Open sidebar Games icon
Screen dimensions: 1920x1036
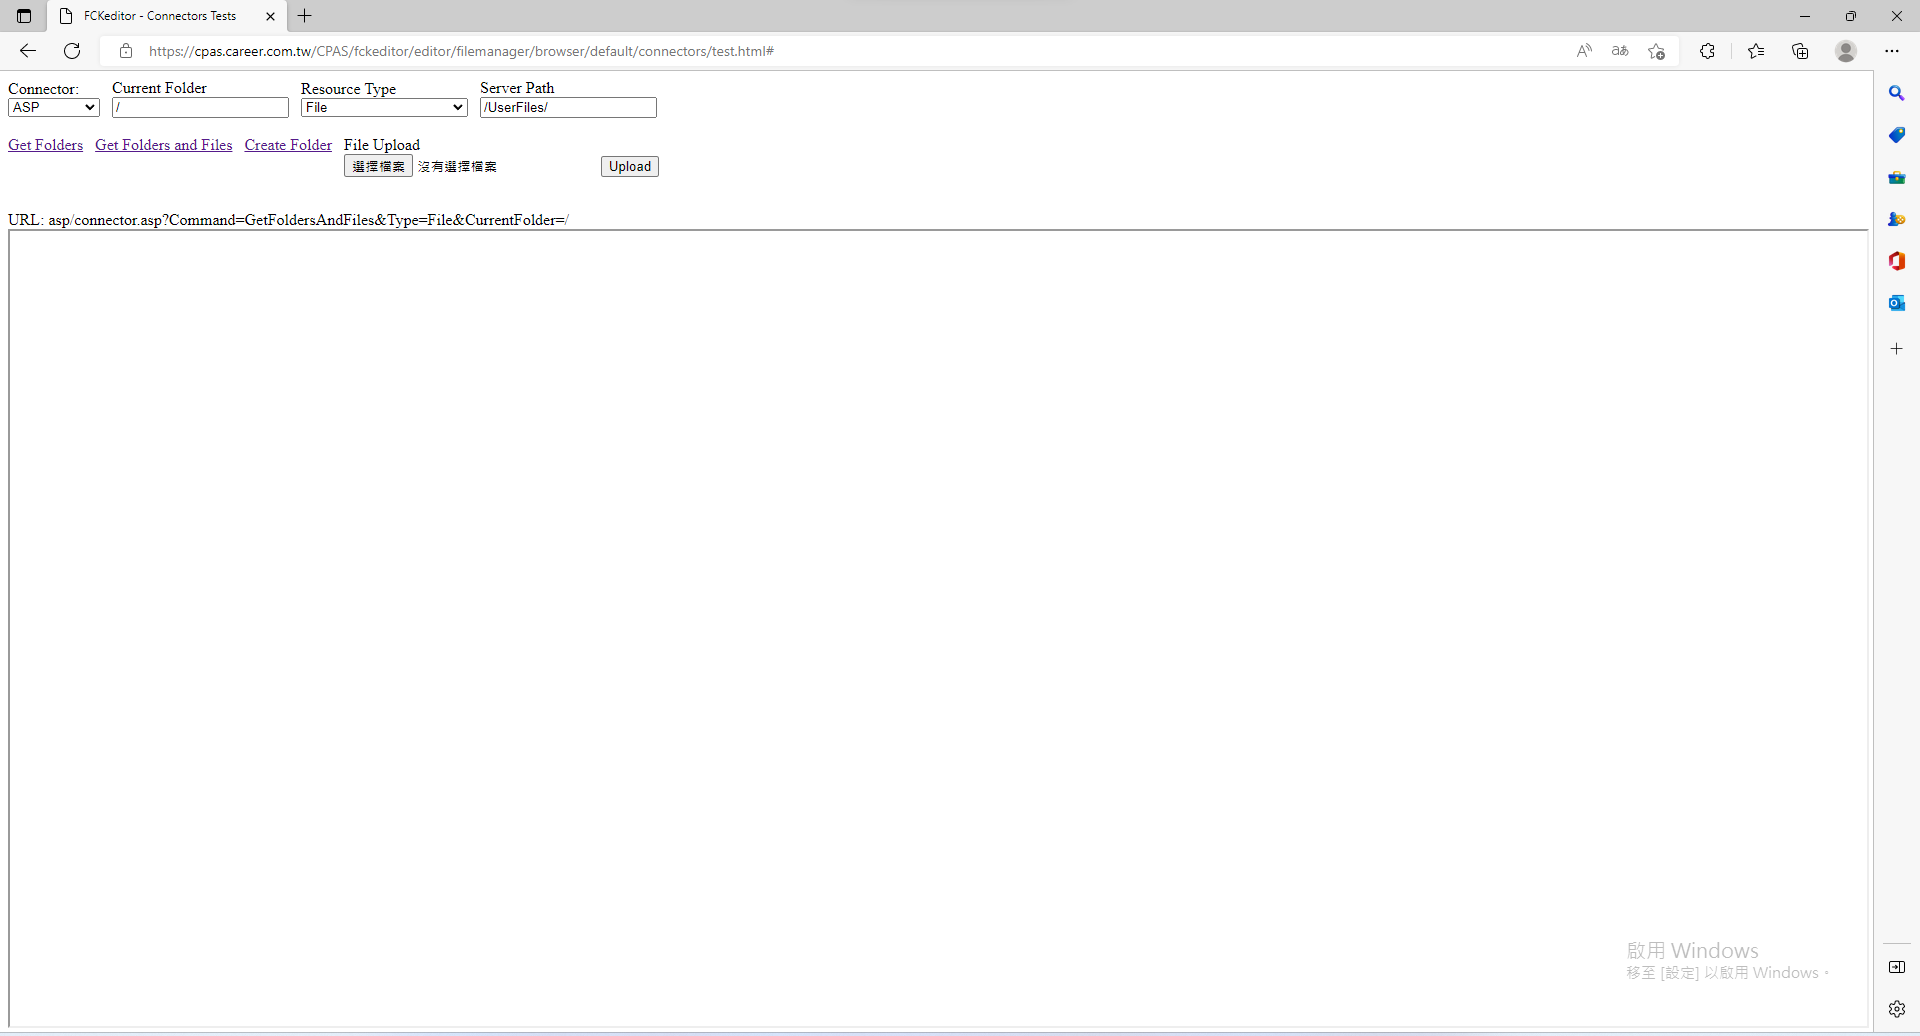coord(1897,219)
